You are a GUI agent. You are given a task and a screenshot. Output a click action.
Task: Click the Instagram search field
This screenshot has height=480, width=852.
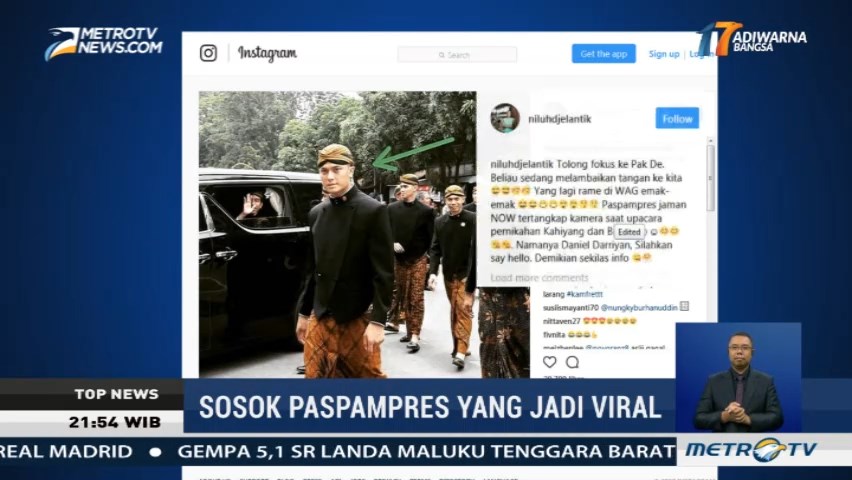click(x=457, y=54)
